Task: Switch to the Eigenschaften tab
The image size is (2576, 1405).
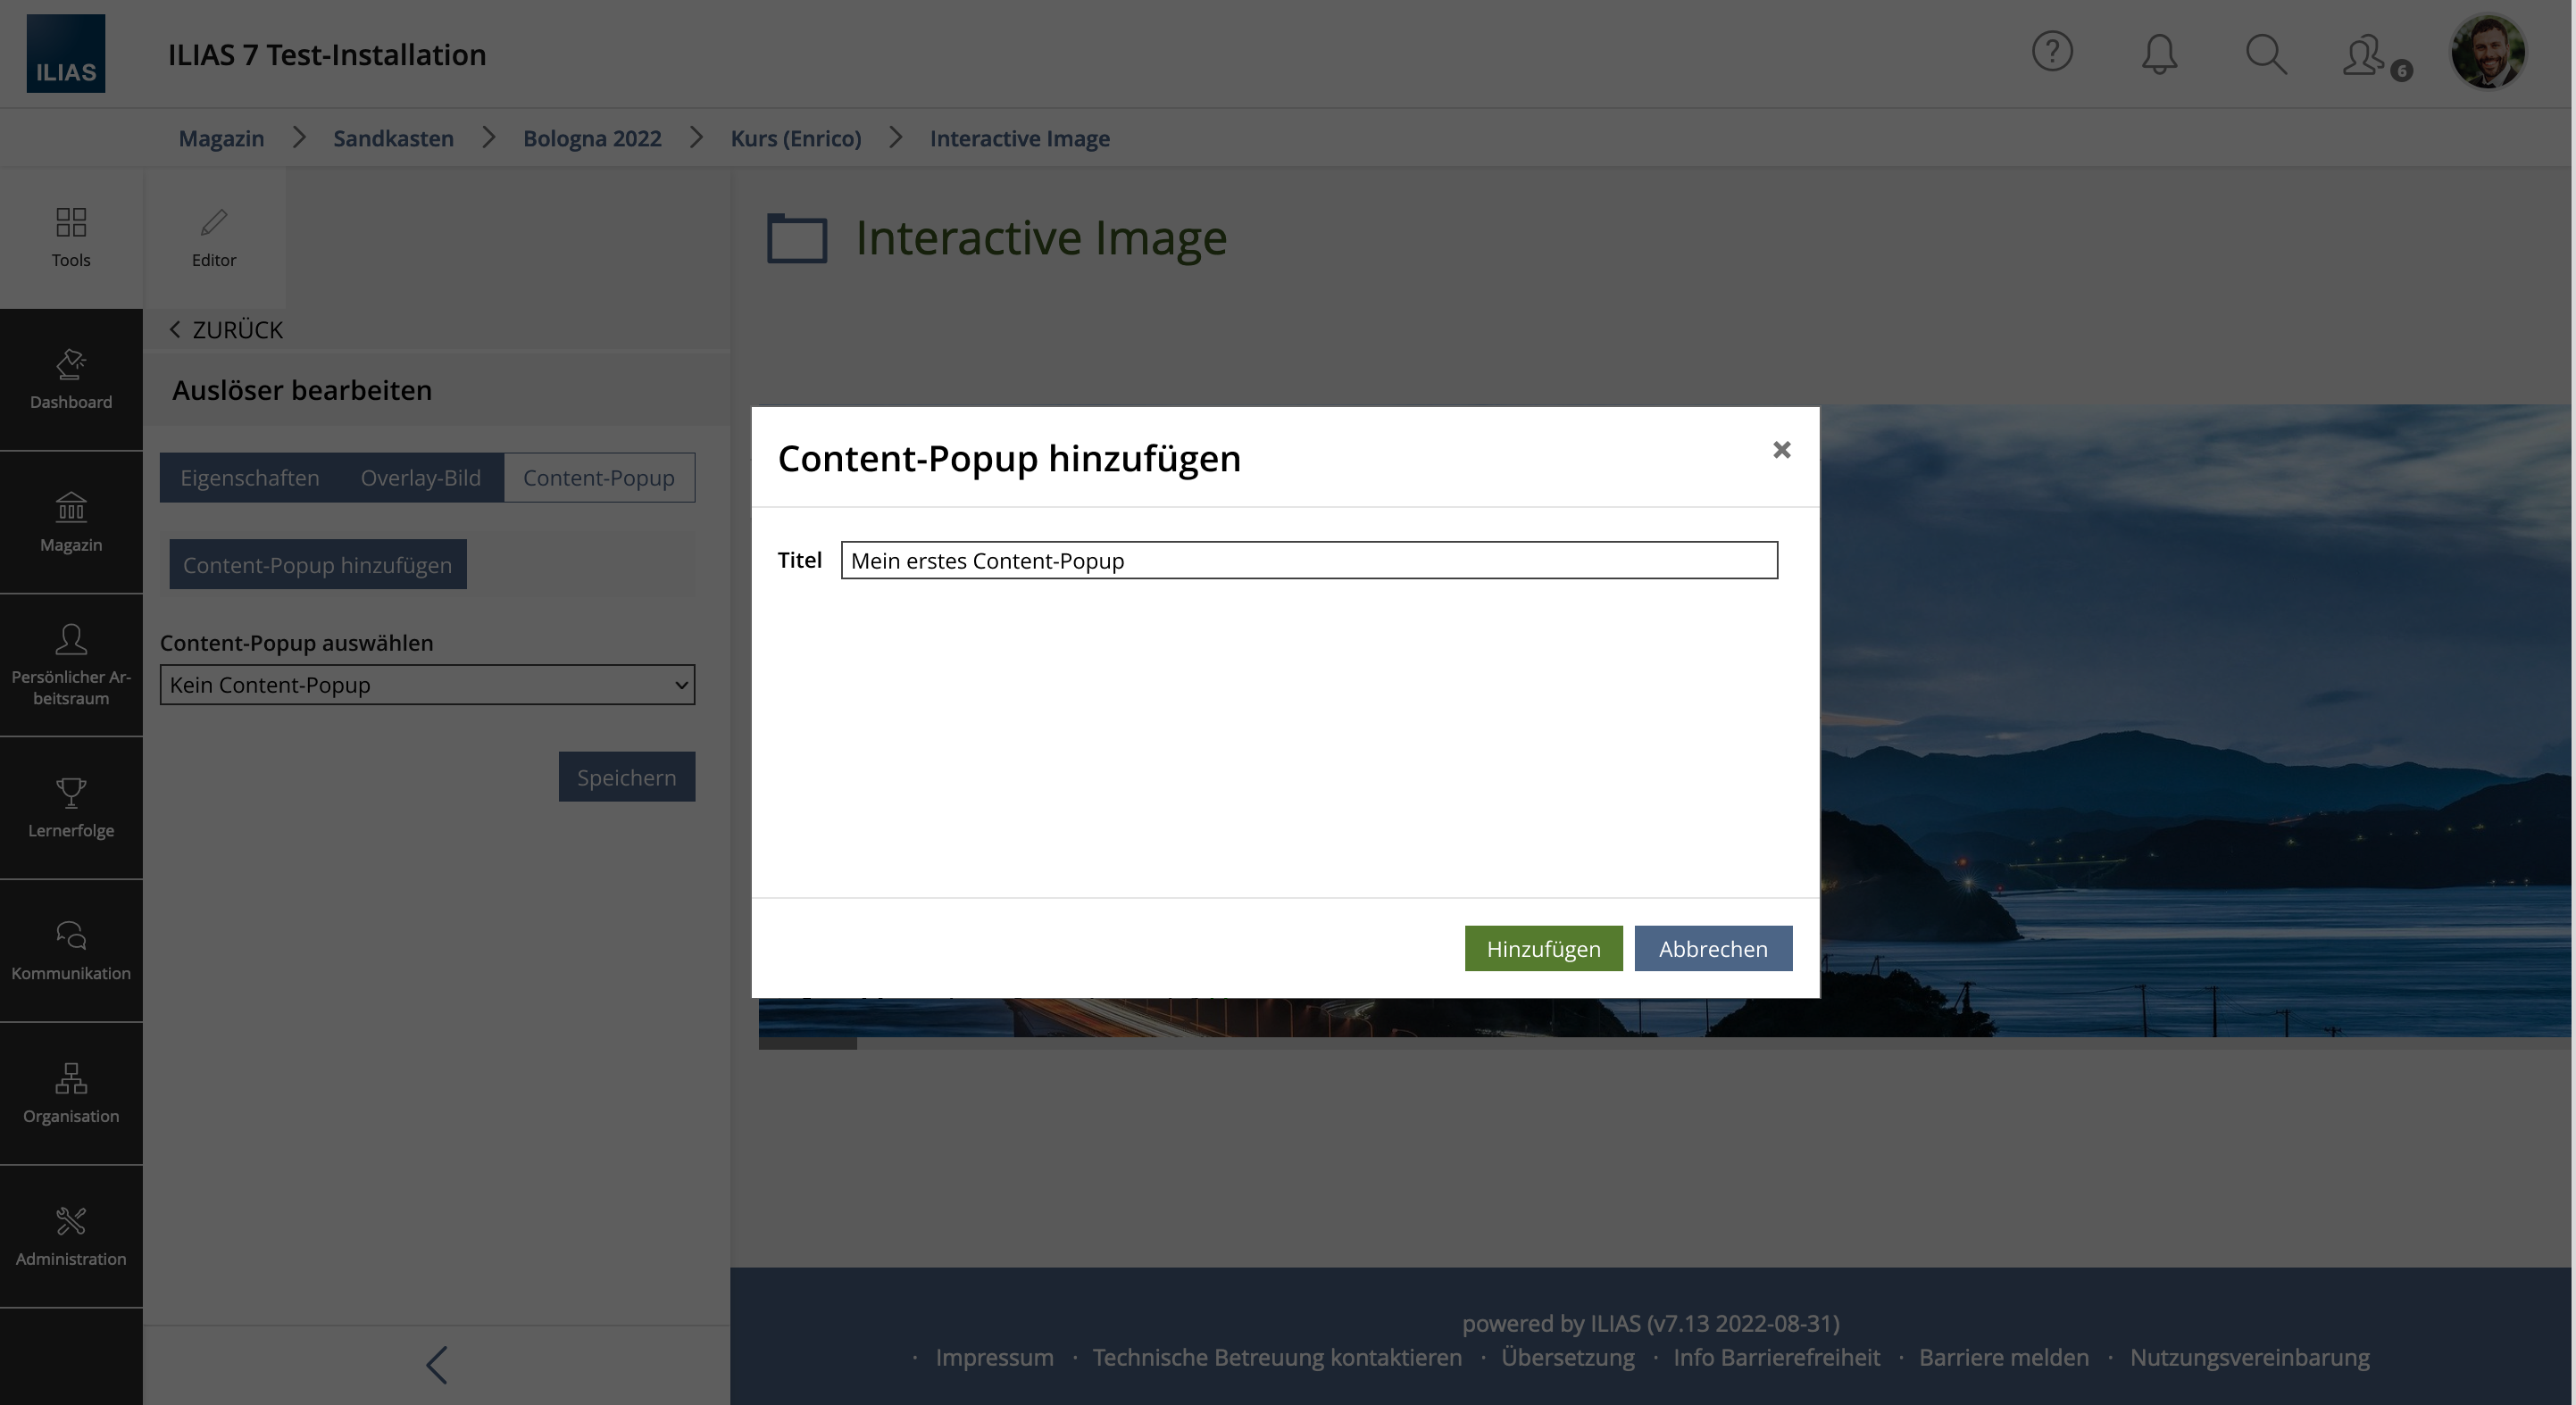Action: tap(250, 478)
